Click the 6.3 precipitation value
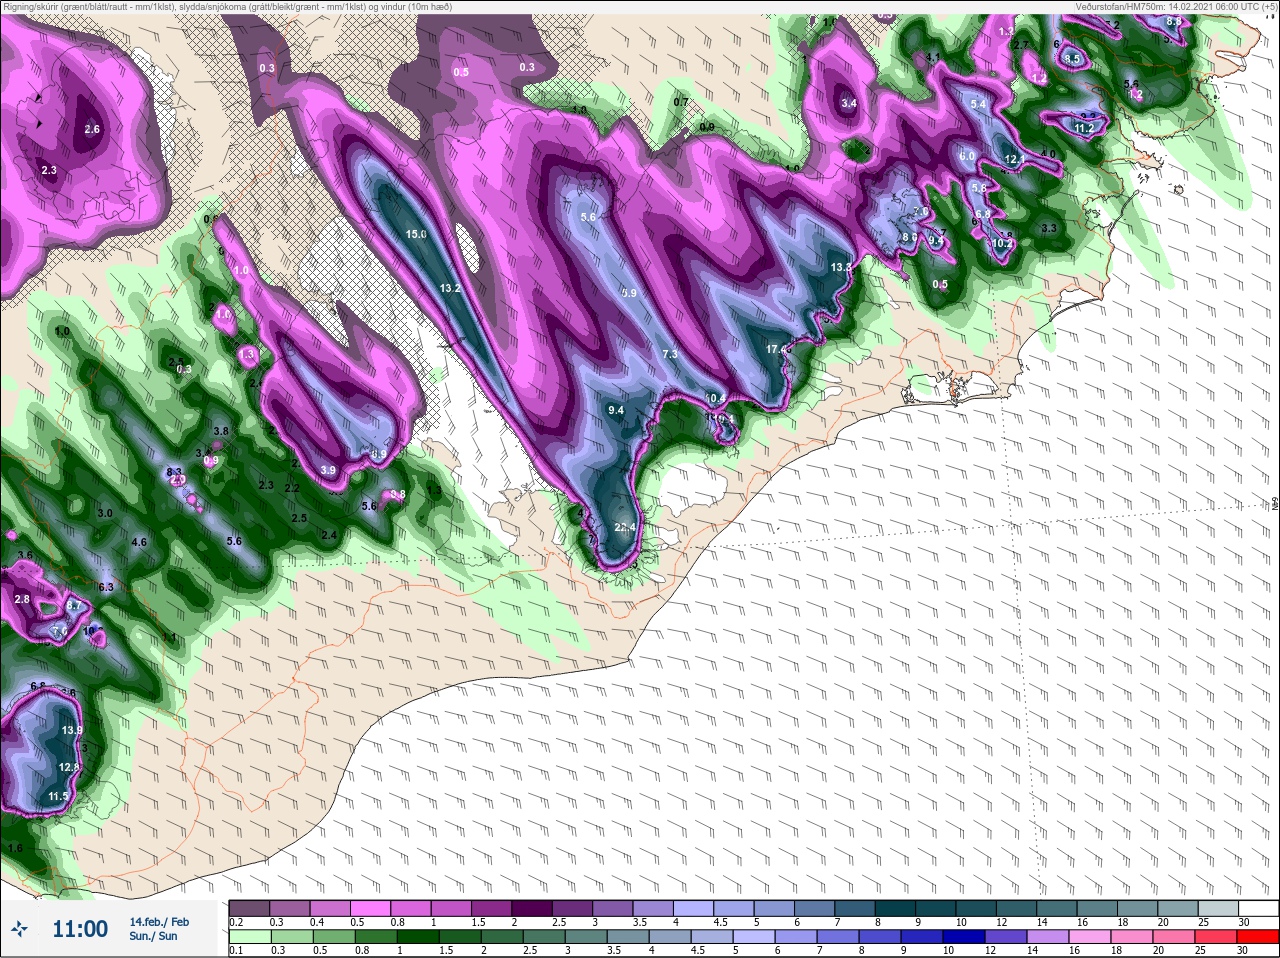 (106, 587)
